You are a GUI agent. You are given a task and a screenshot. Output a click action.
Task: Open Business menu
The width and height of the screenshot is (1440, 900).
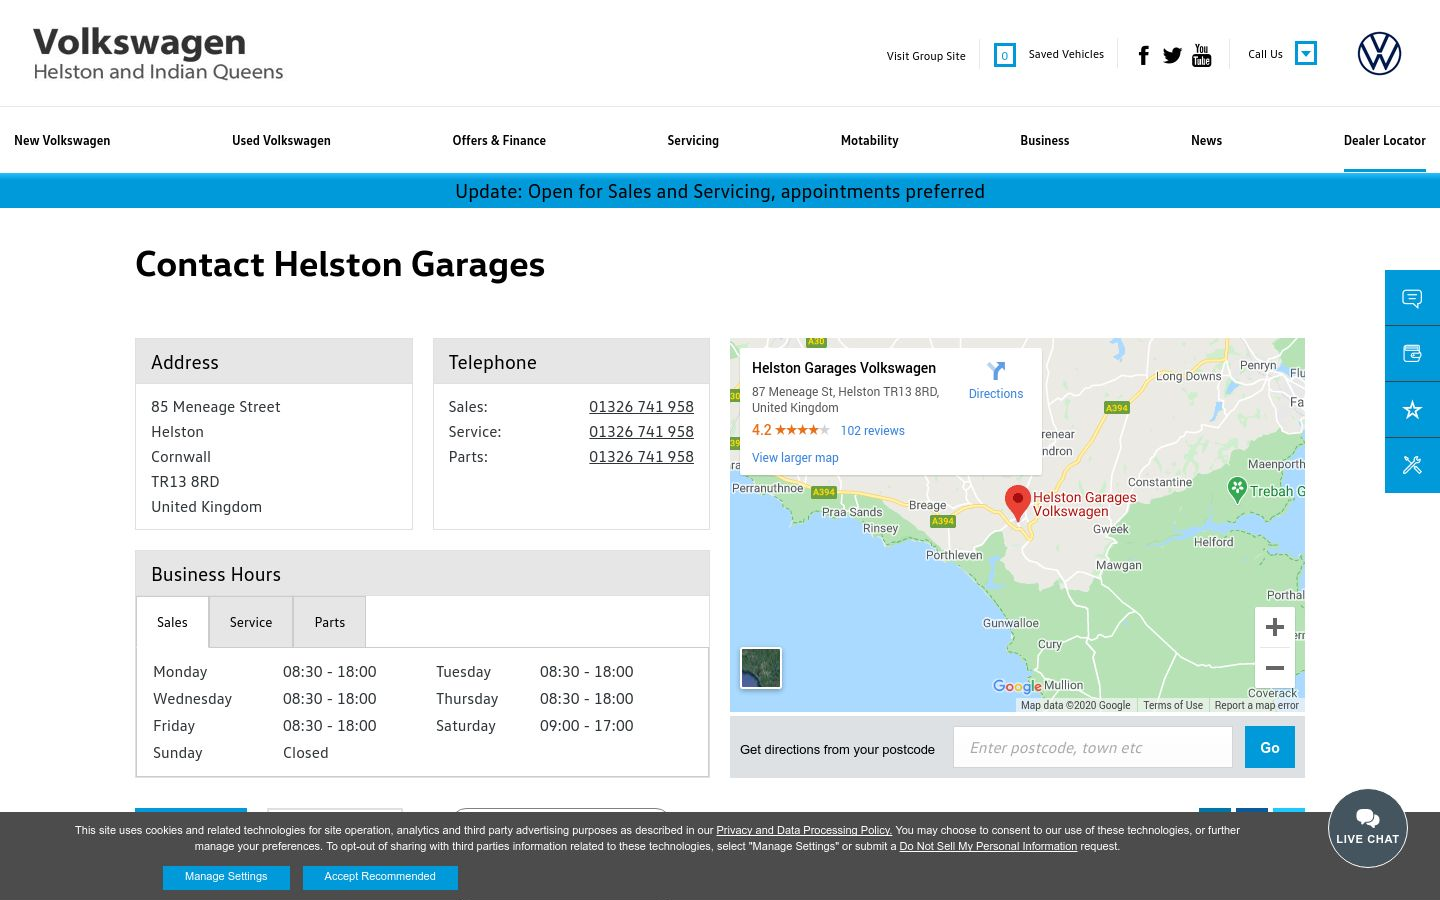click(1045, 140)
